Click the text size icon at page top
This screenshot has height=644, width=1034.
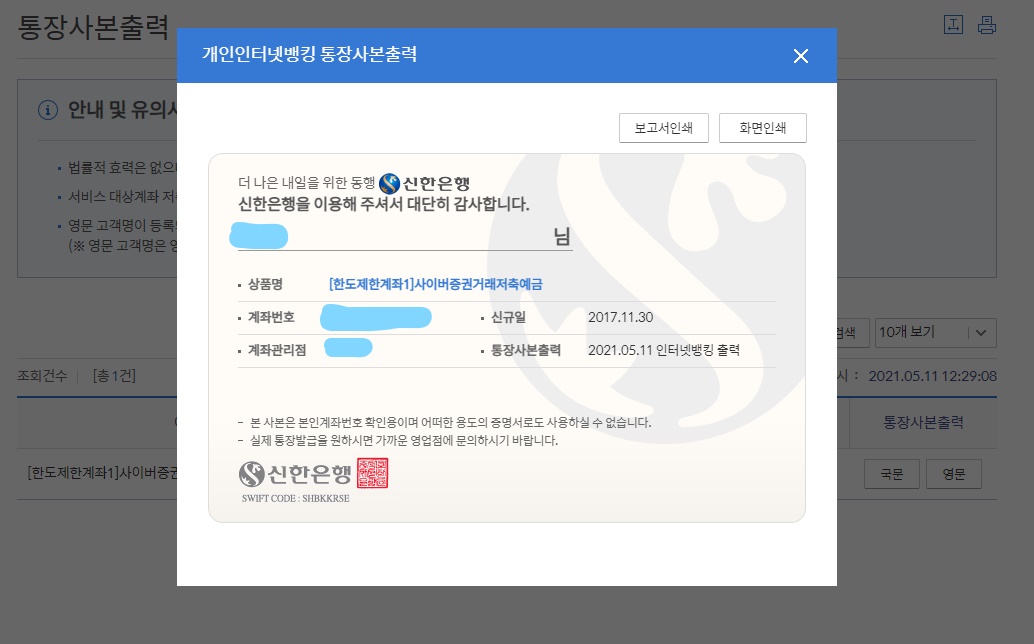[953, 25]
